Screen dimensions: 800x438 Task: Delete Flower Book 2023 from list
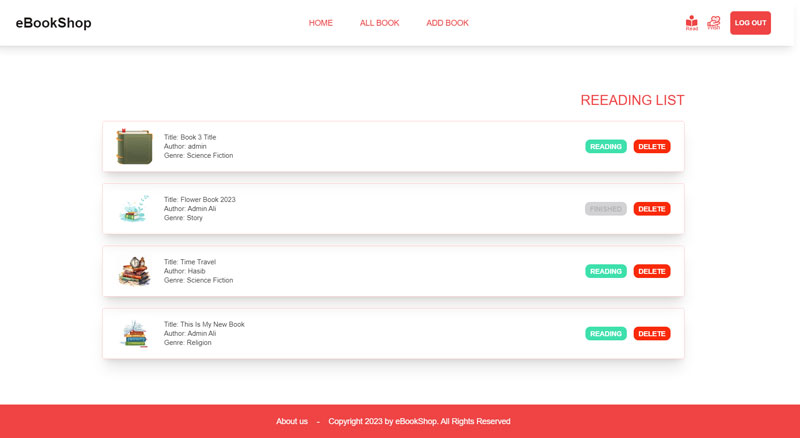pos(652,209)
